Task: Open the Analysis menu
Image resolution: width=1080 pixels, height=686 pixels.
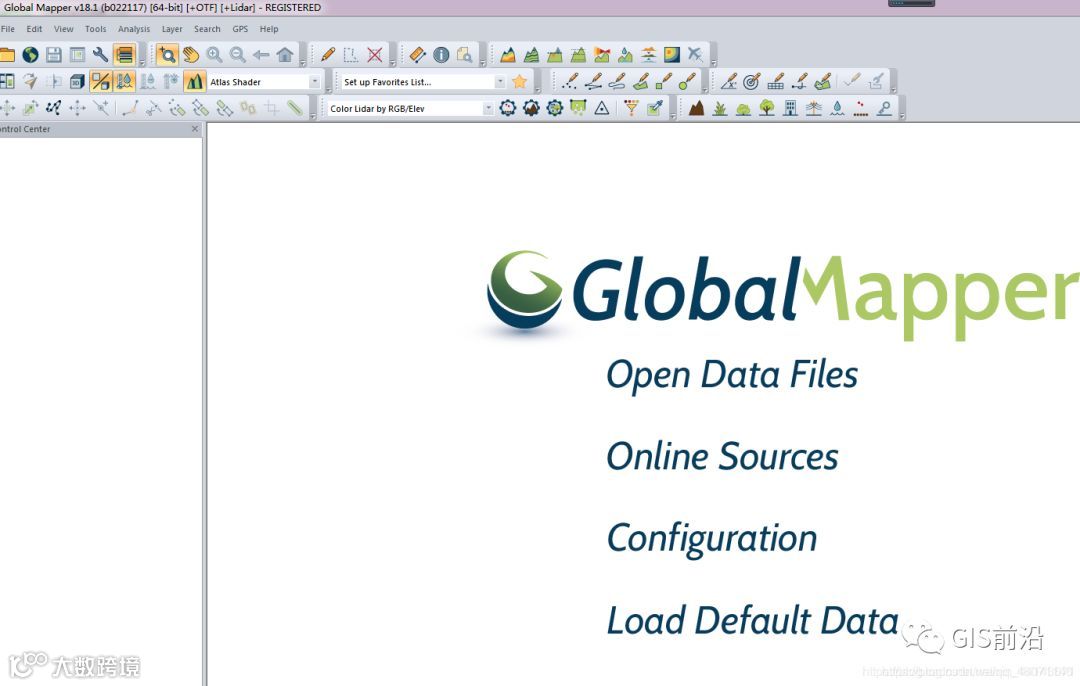Action: click(134, 29)
